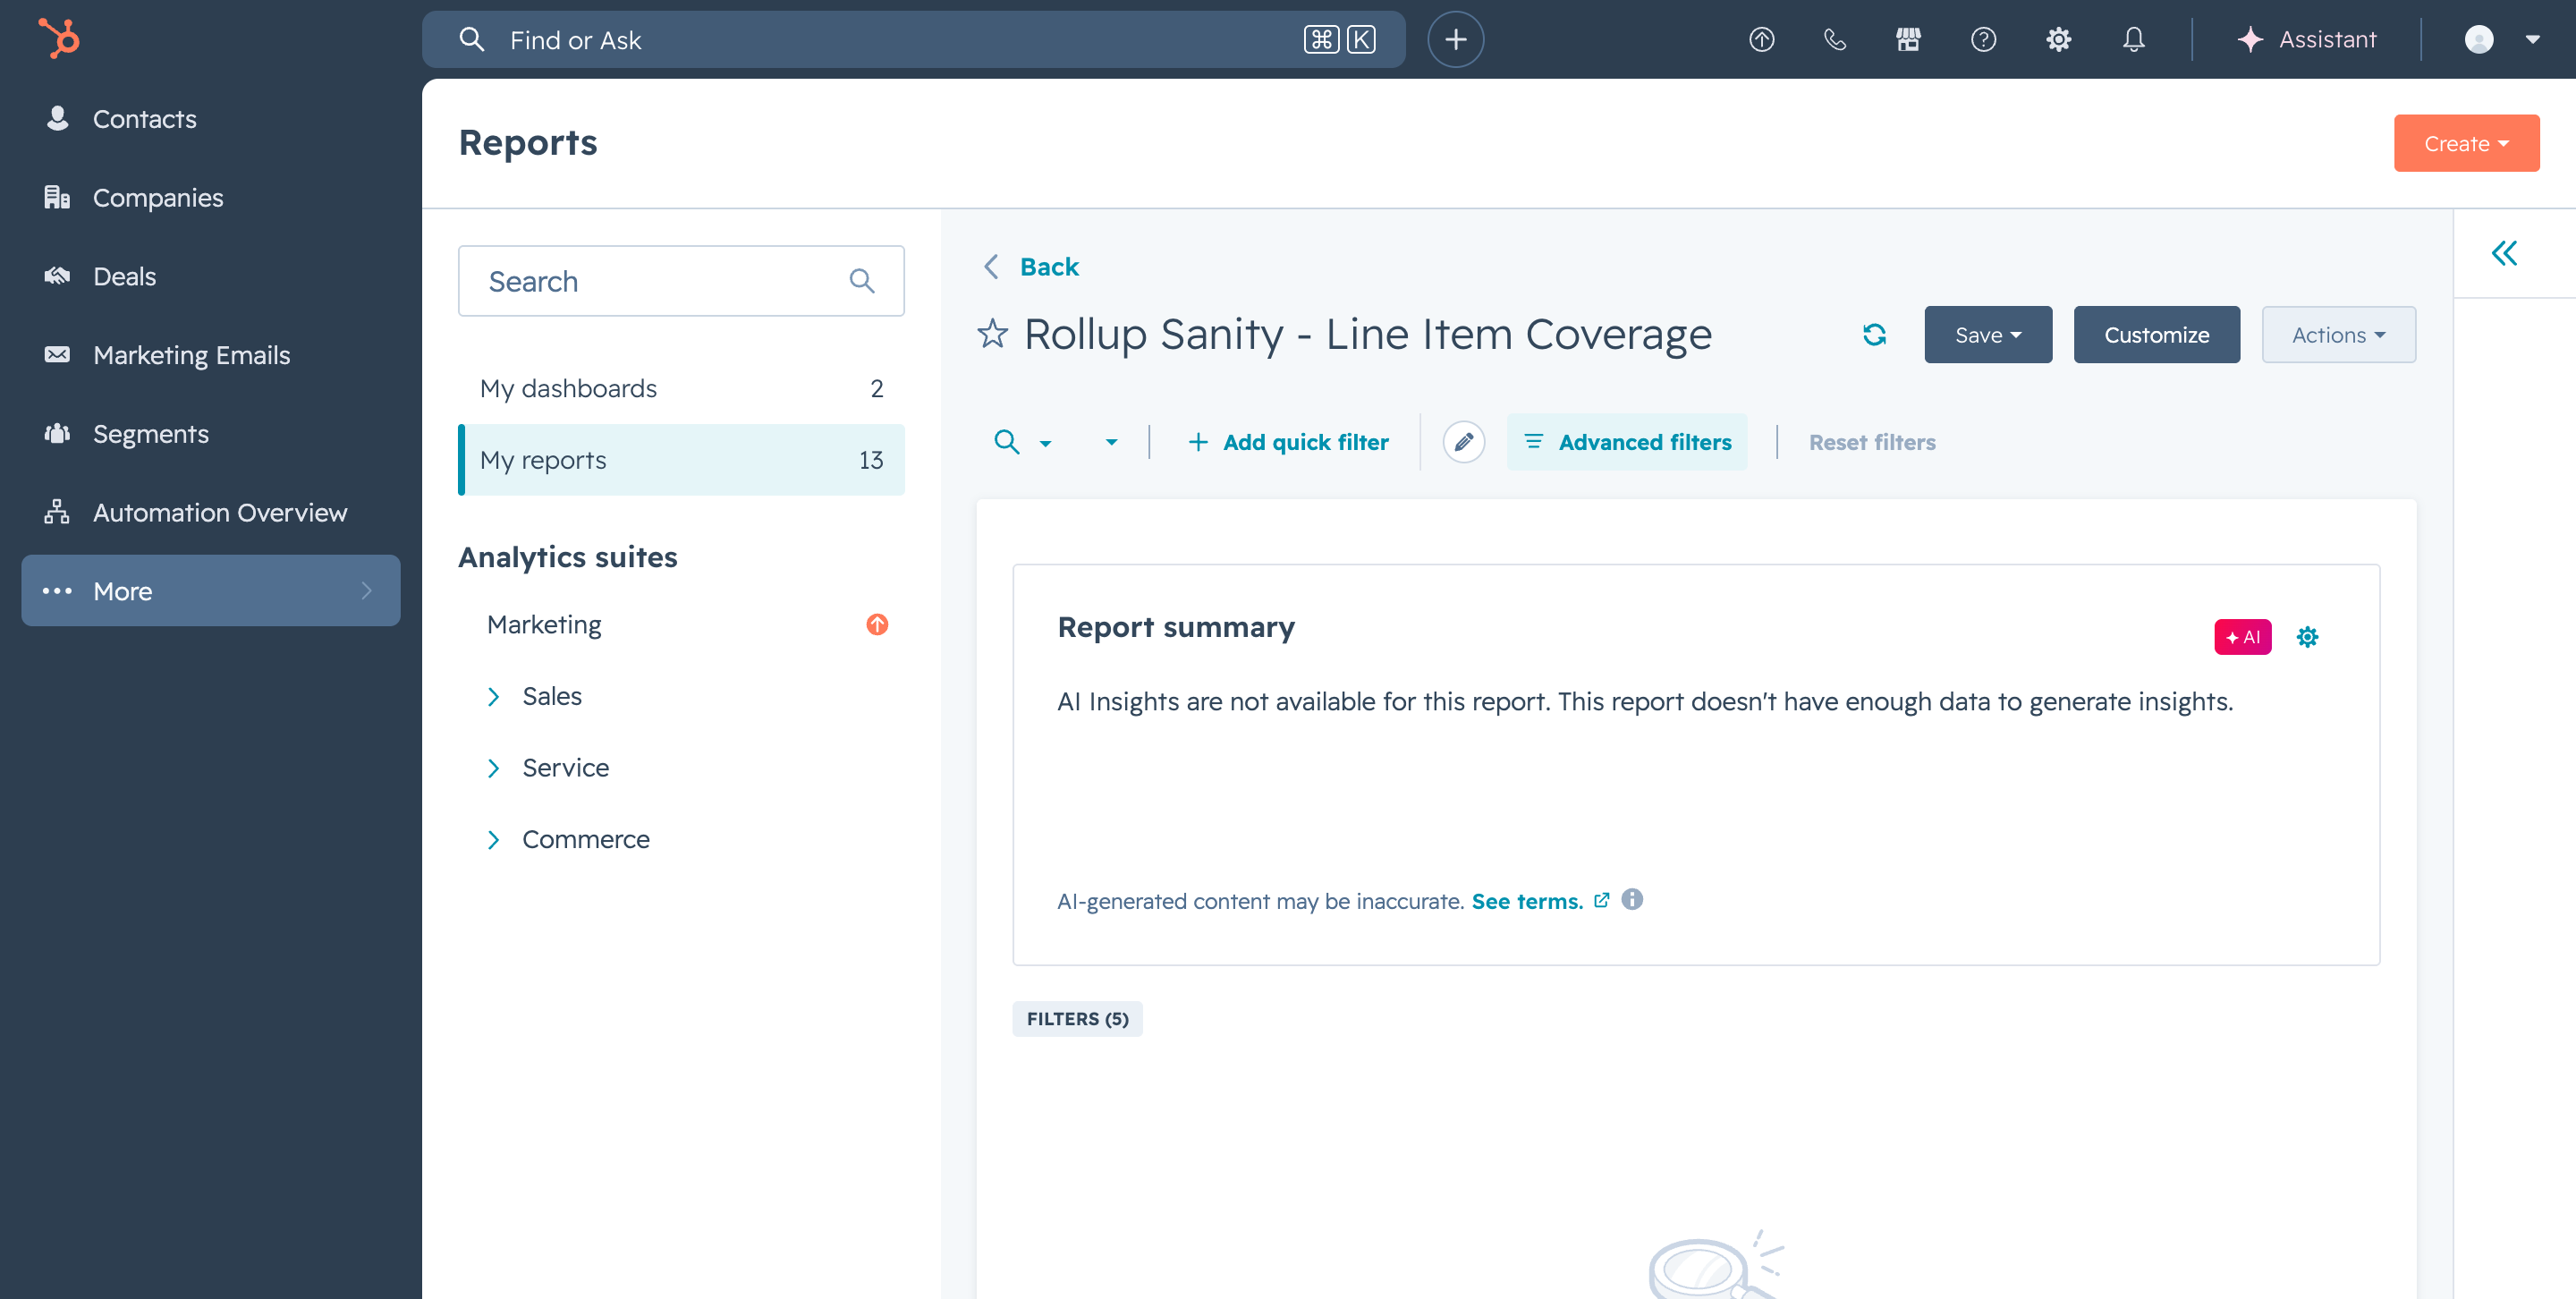Open the Save dropdown

click(1988, 334)
